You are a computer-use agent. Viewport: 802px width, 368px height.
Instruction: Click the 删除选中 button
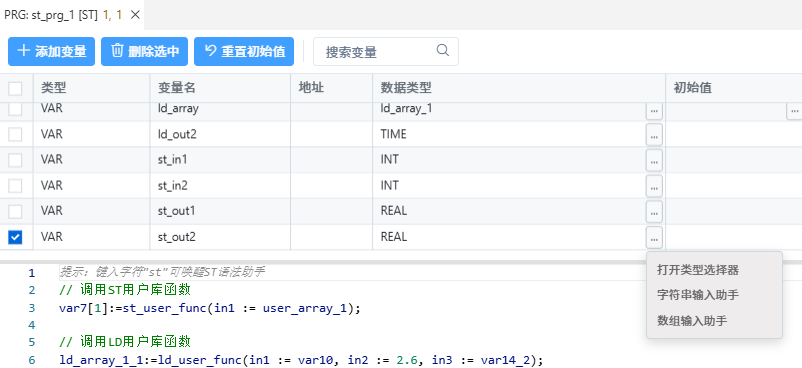coord(144,51)
